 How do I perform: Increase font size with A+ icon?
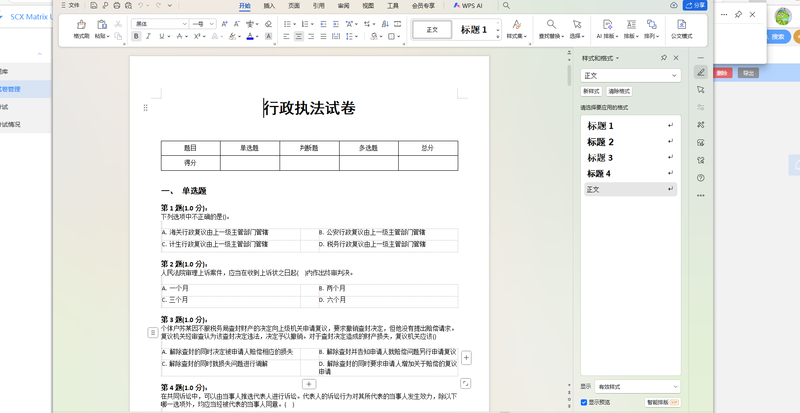point(224,24)
